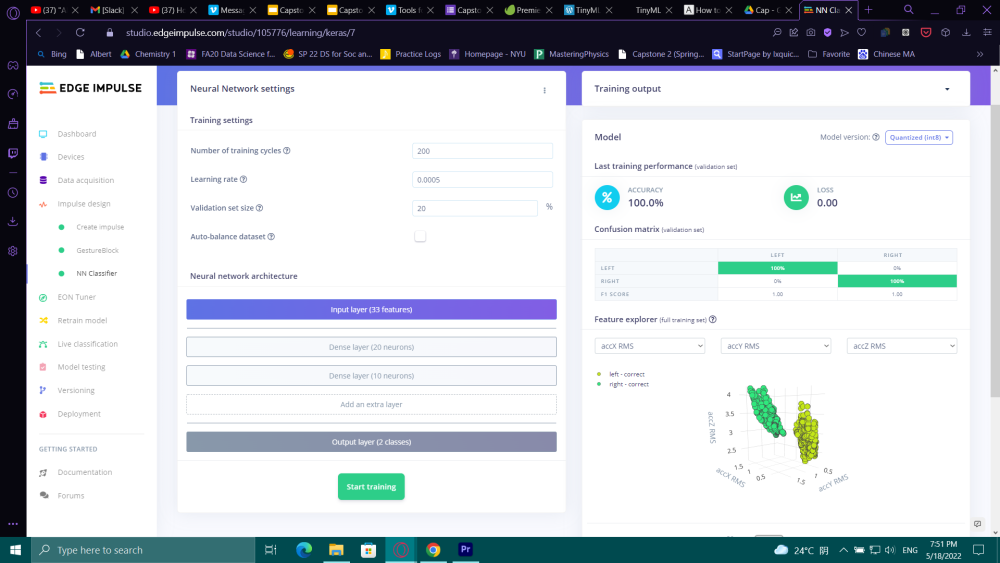Open the Model version Quantized (int8) dropdown
The width and height of the screenshot is (1000, 563).
point(918,138)
